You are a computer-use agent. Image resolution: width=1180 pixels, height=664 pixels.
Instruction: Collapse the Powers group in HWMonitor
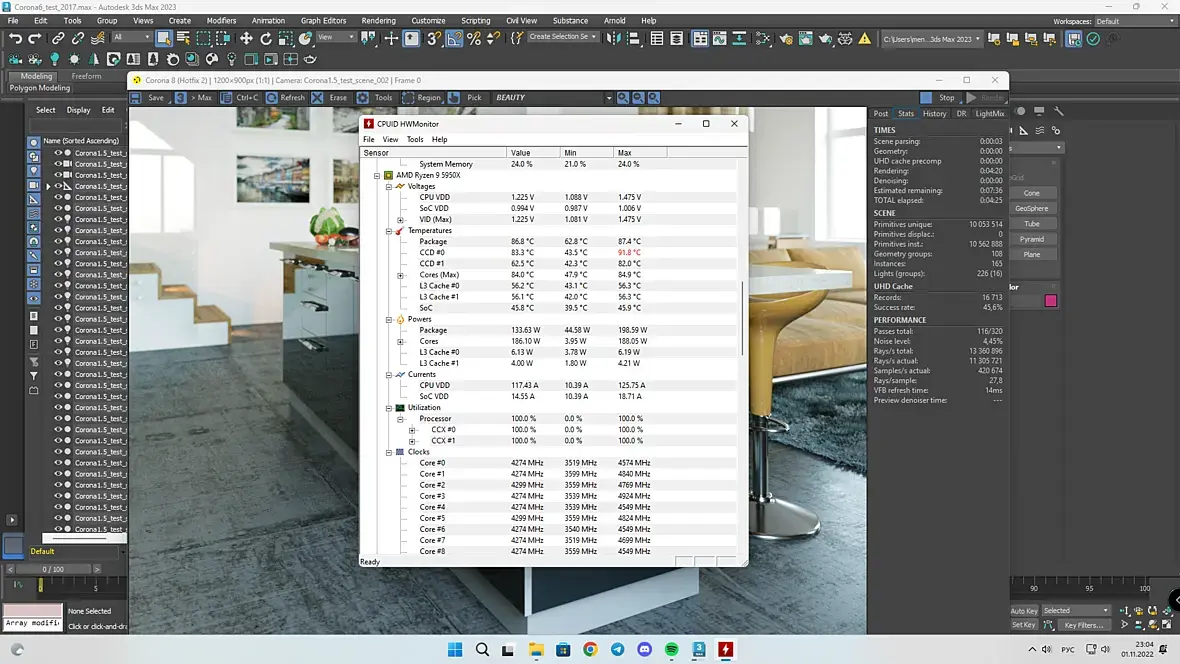389,319
